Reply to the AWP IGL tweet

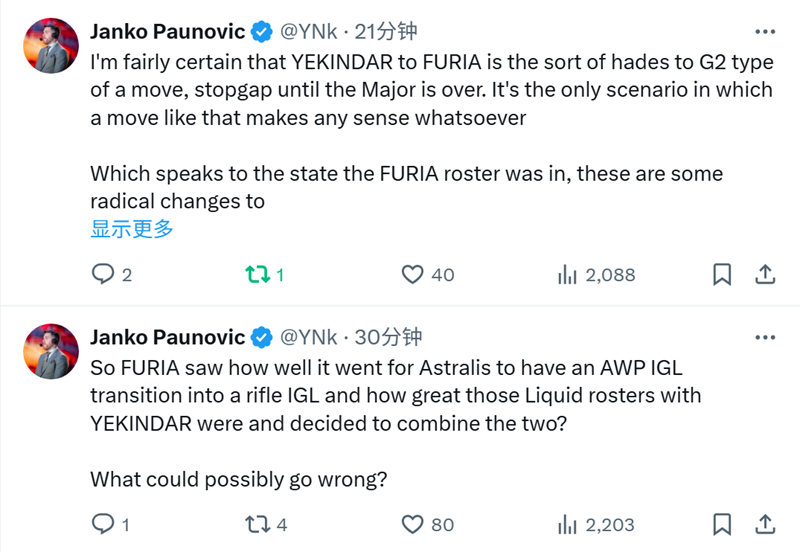[103, 524]
